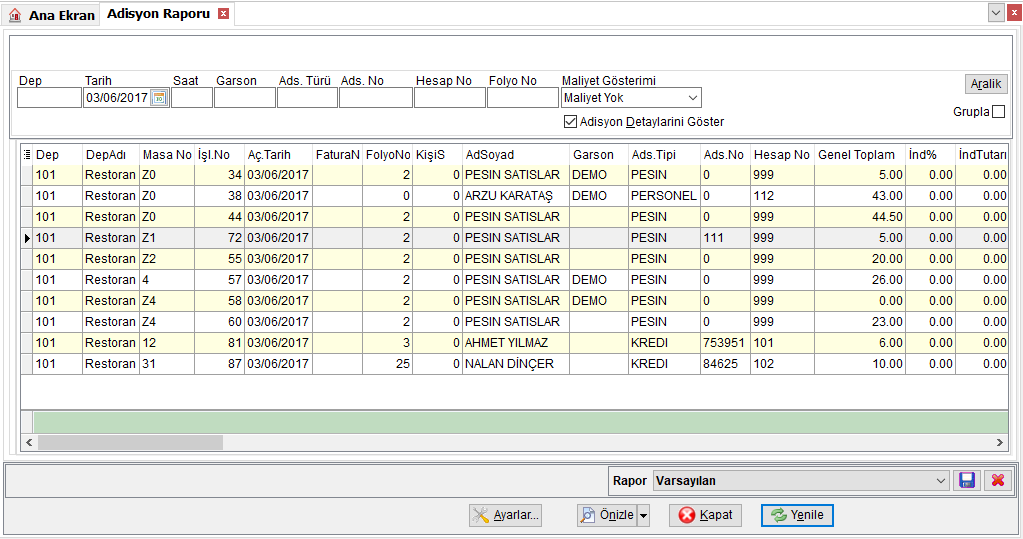Screen dimensions: 1023x539
Task: Open the calendar picker next to Tarih
Action: 159,98
